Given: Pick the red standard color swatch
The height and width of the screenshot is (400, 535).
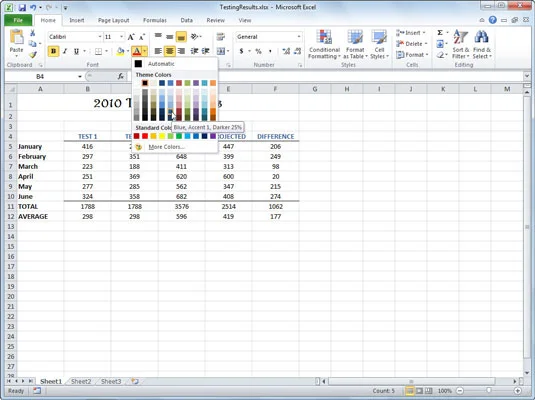Looking at the screenshot, I should pos(145,136).
